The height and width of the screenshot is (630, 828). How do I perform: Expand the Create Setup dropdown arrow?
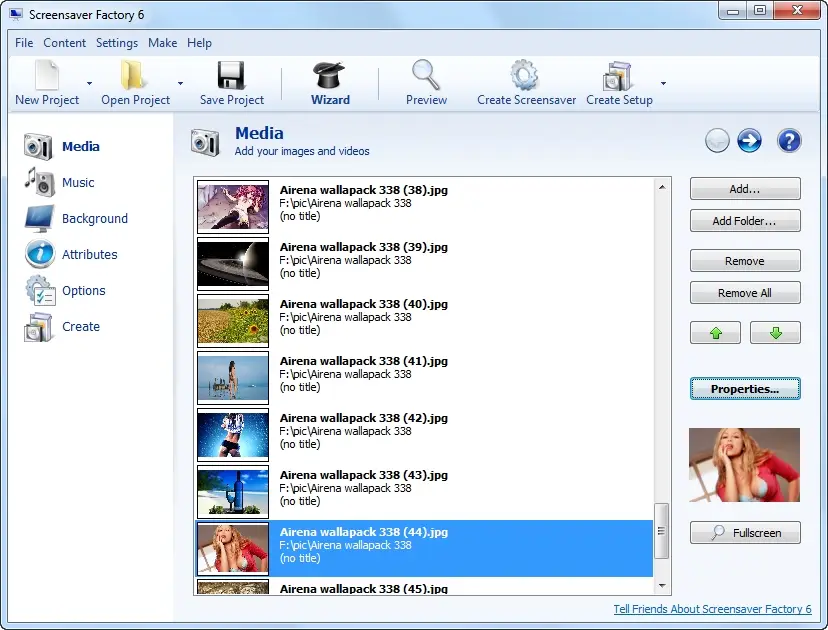point(663,84)
